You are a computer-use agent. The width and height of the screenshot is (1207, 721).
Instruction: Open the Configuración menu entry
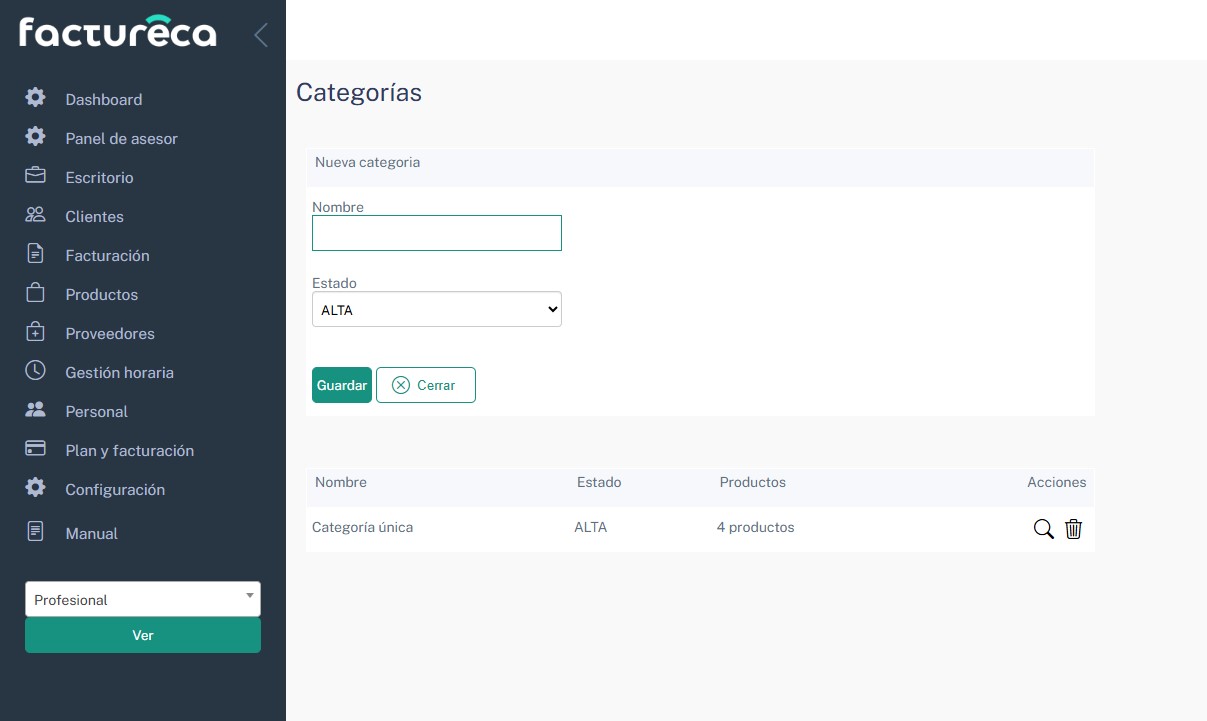(x=115, y=489)
